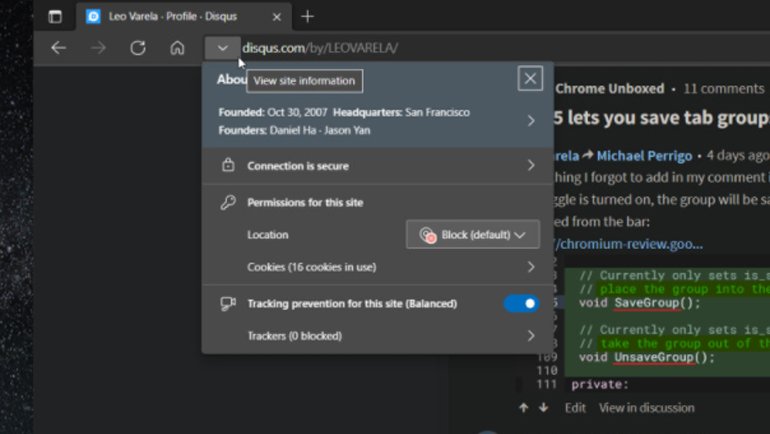Open Michael Perrigo's profile link

(x=644, y=156)
